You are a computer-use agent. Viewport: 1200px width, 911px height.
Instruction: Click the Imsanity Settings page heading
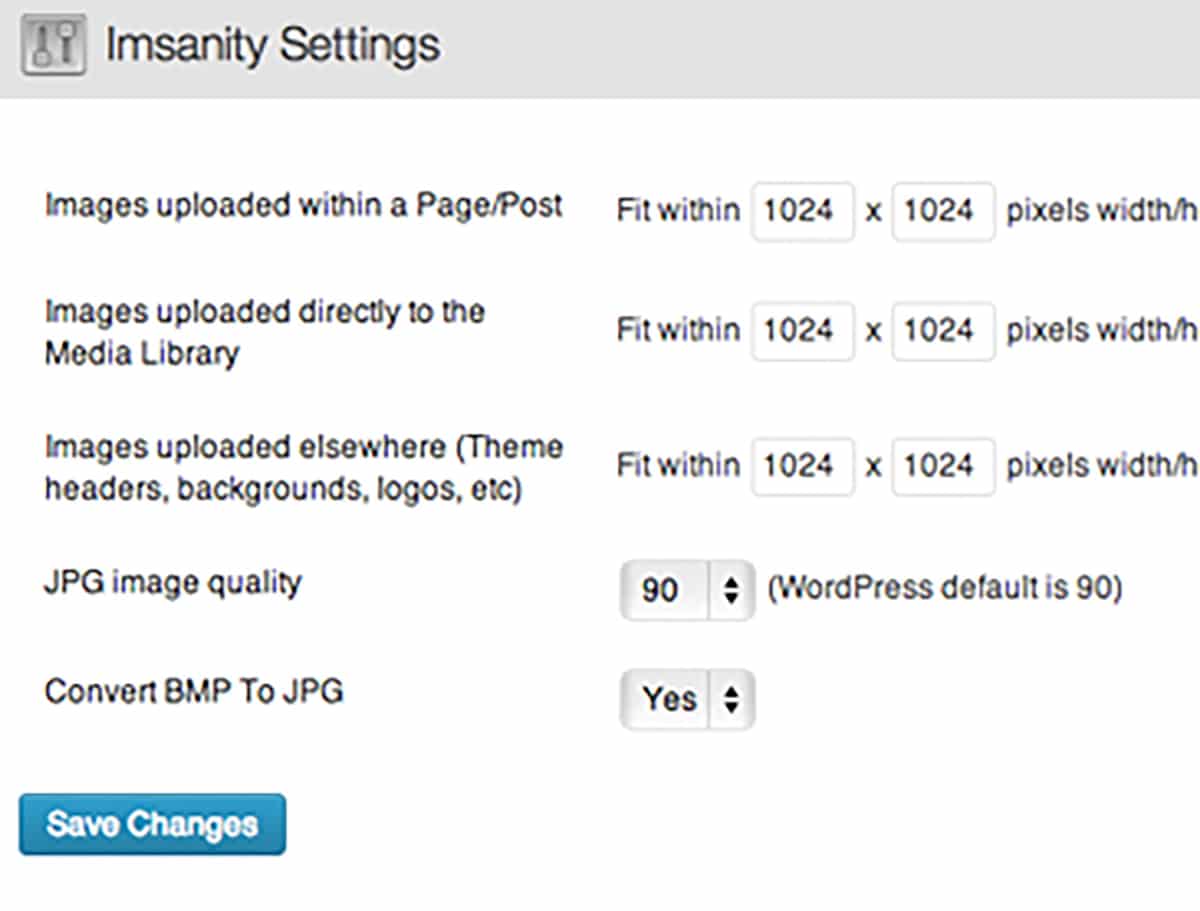click(272, 46)
